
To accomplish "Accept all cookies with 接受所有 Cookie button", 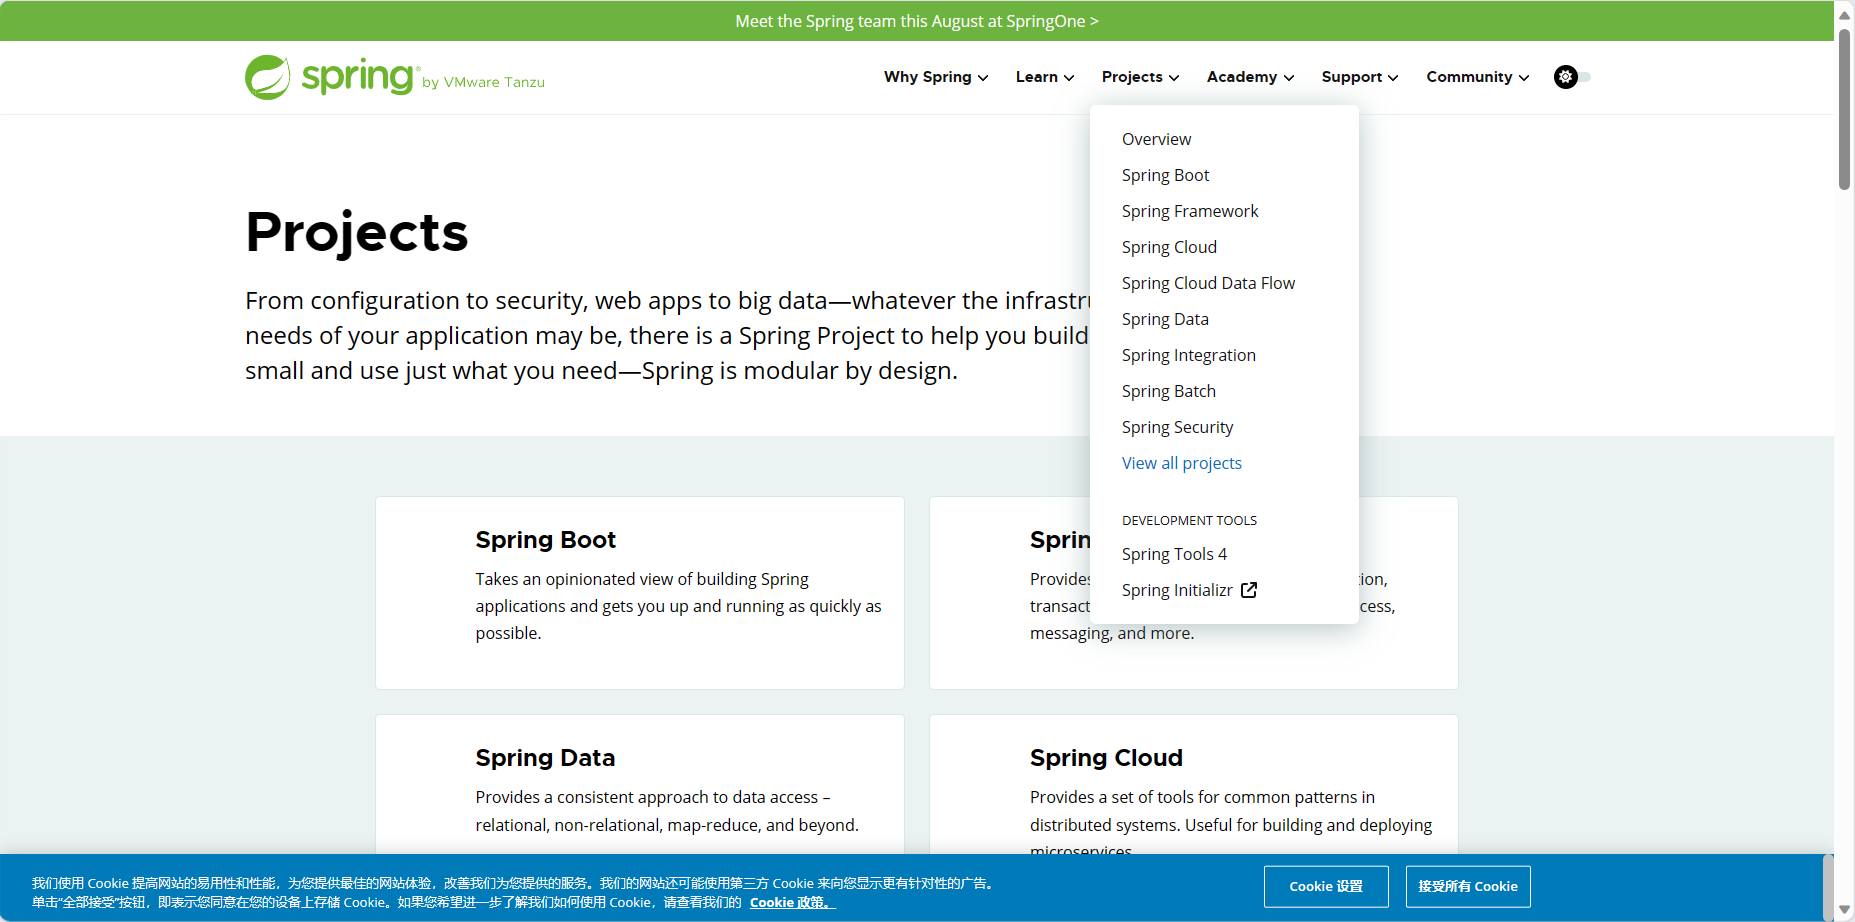I will pos(1468,886).
